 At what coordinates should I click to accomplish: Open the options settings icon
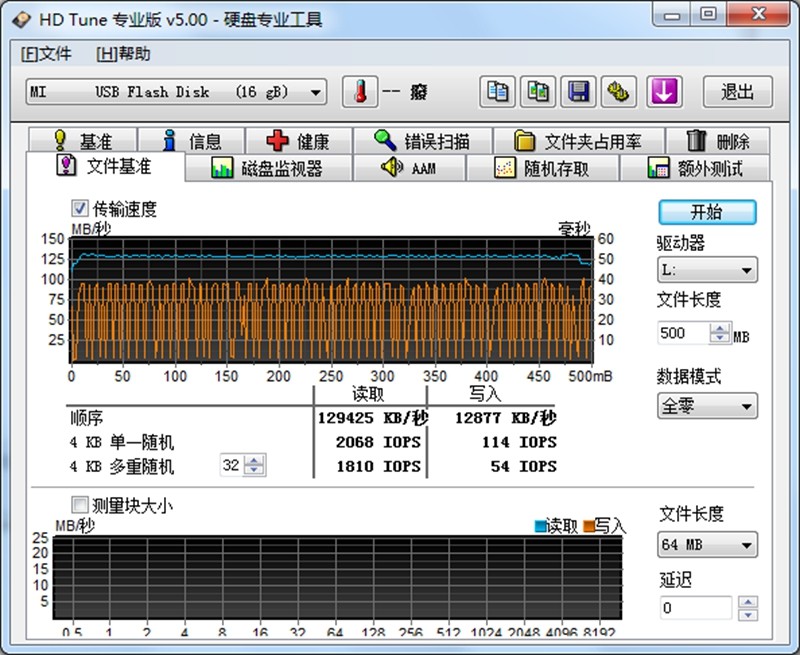click(619, 92)
